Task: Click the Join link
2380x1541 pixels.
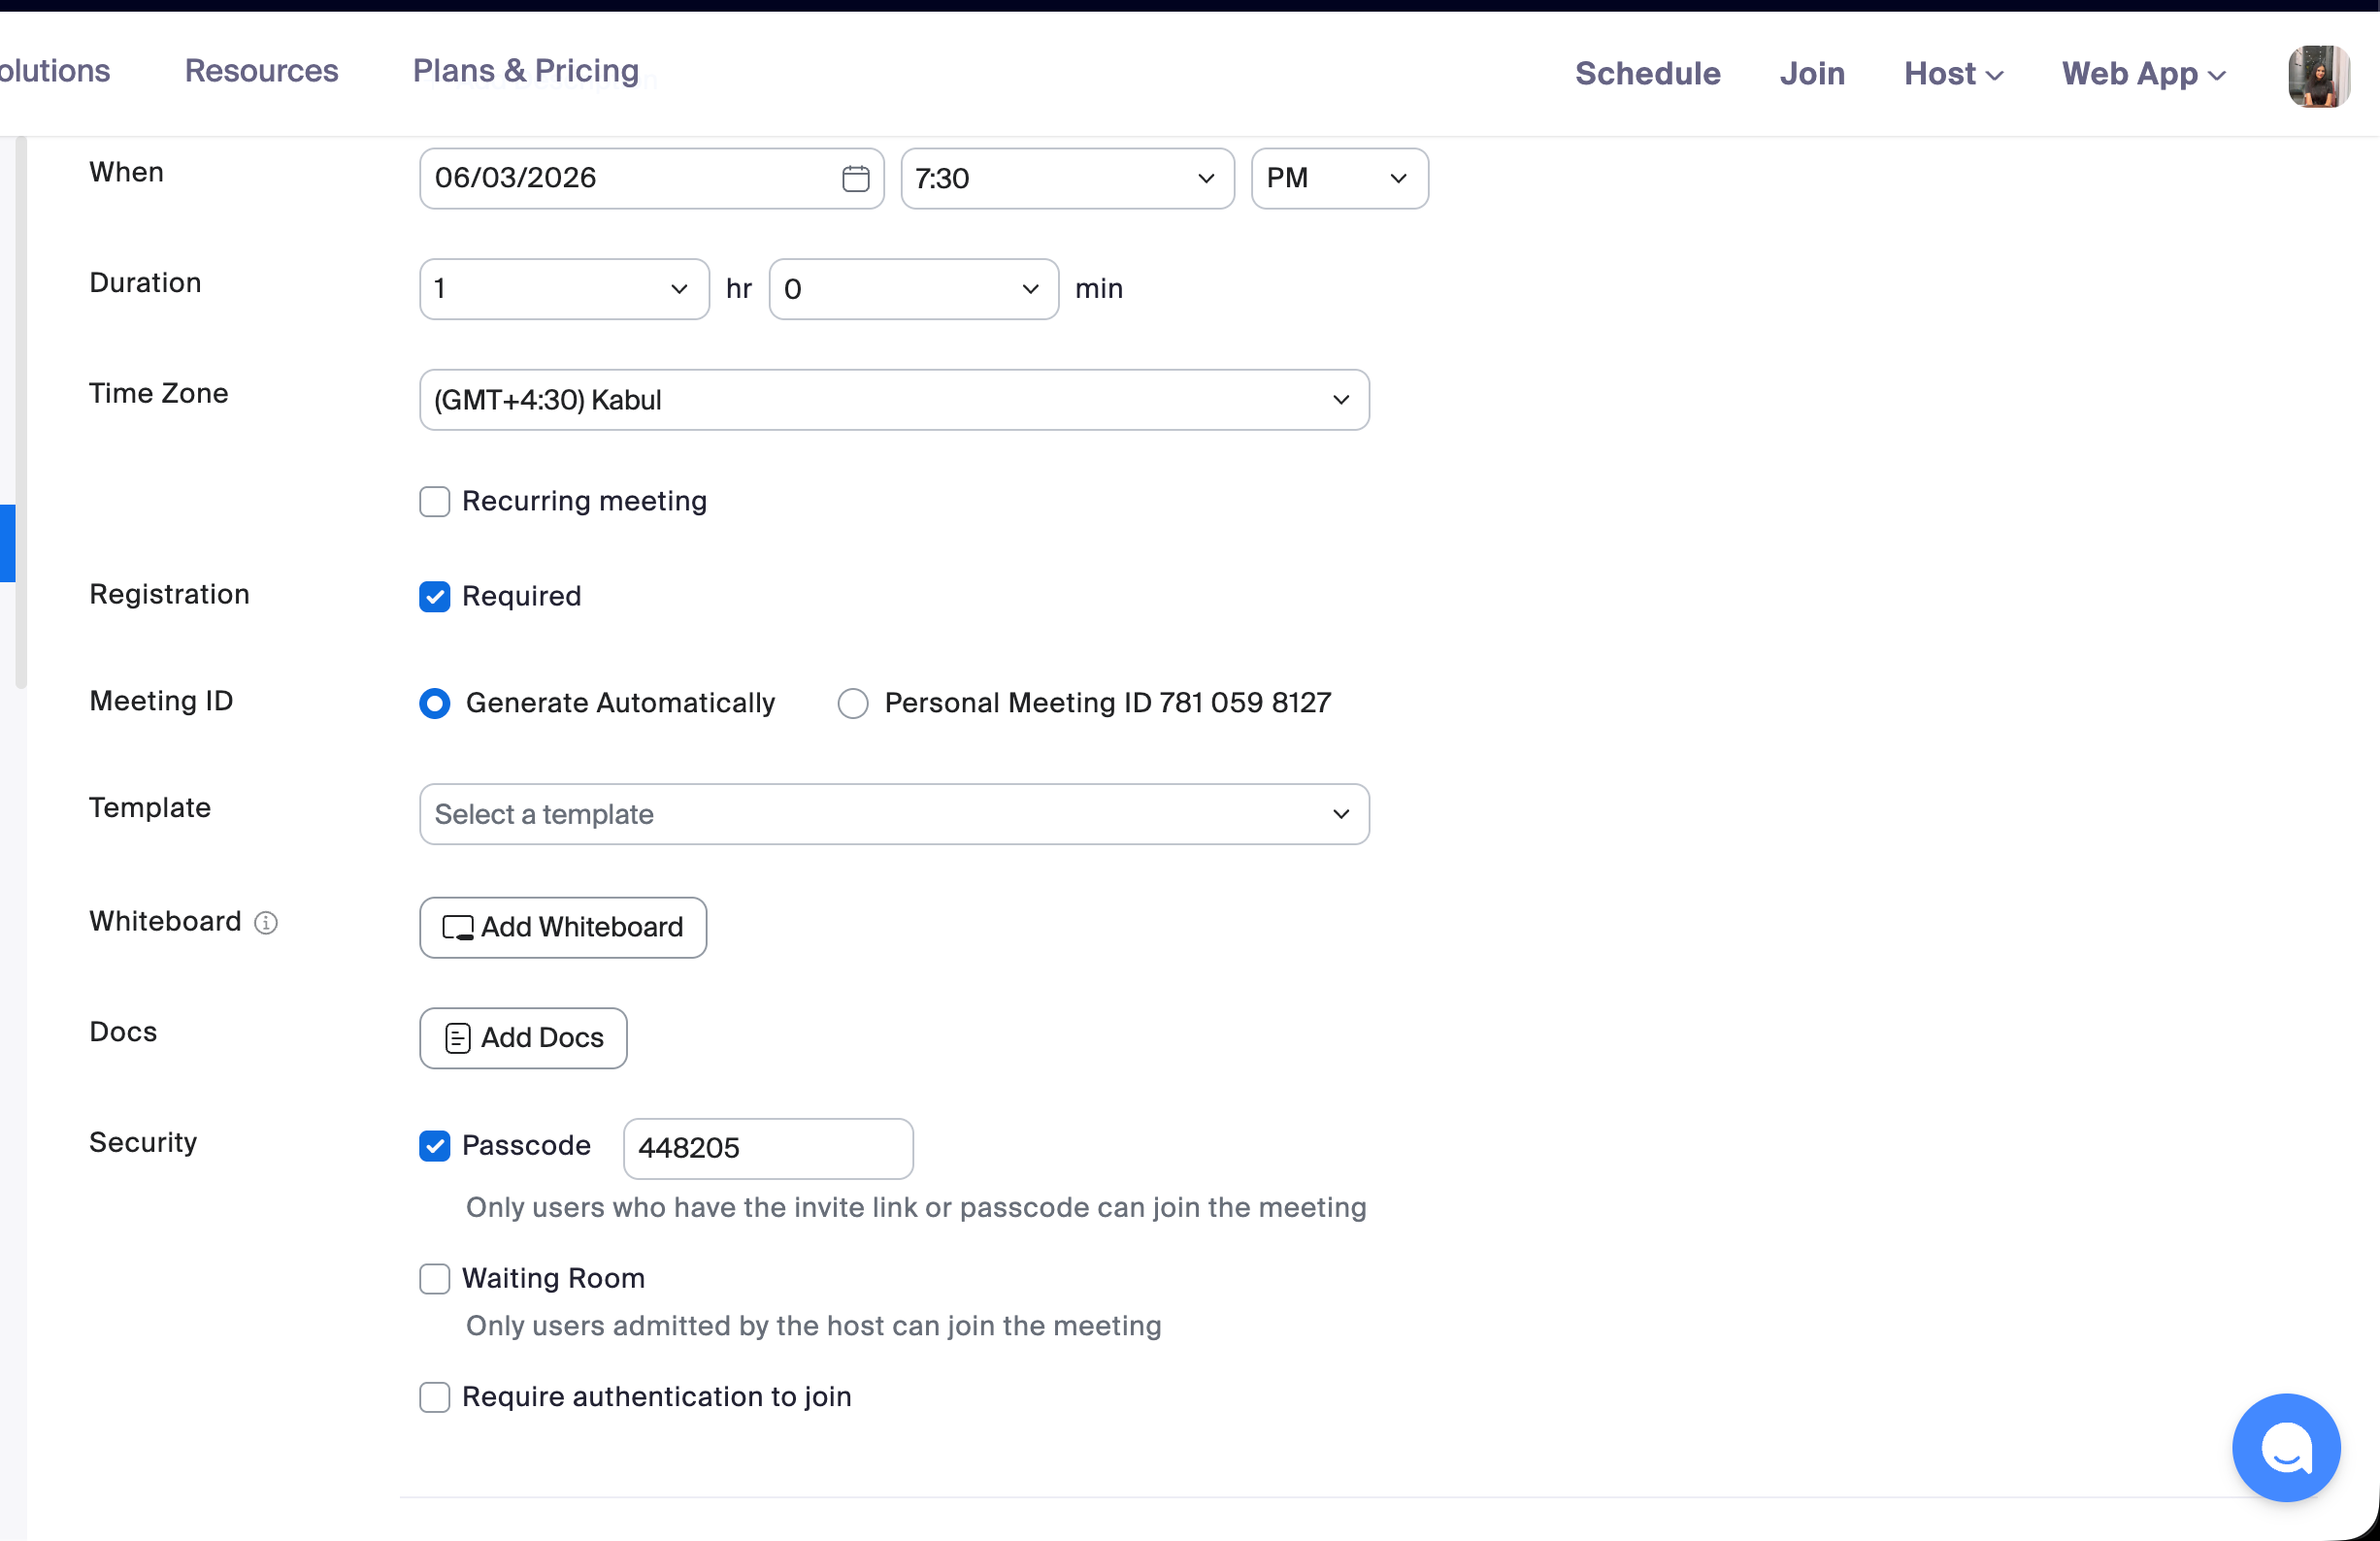Action: click(1812, 74)
